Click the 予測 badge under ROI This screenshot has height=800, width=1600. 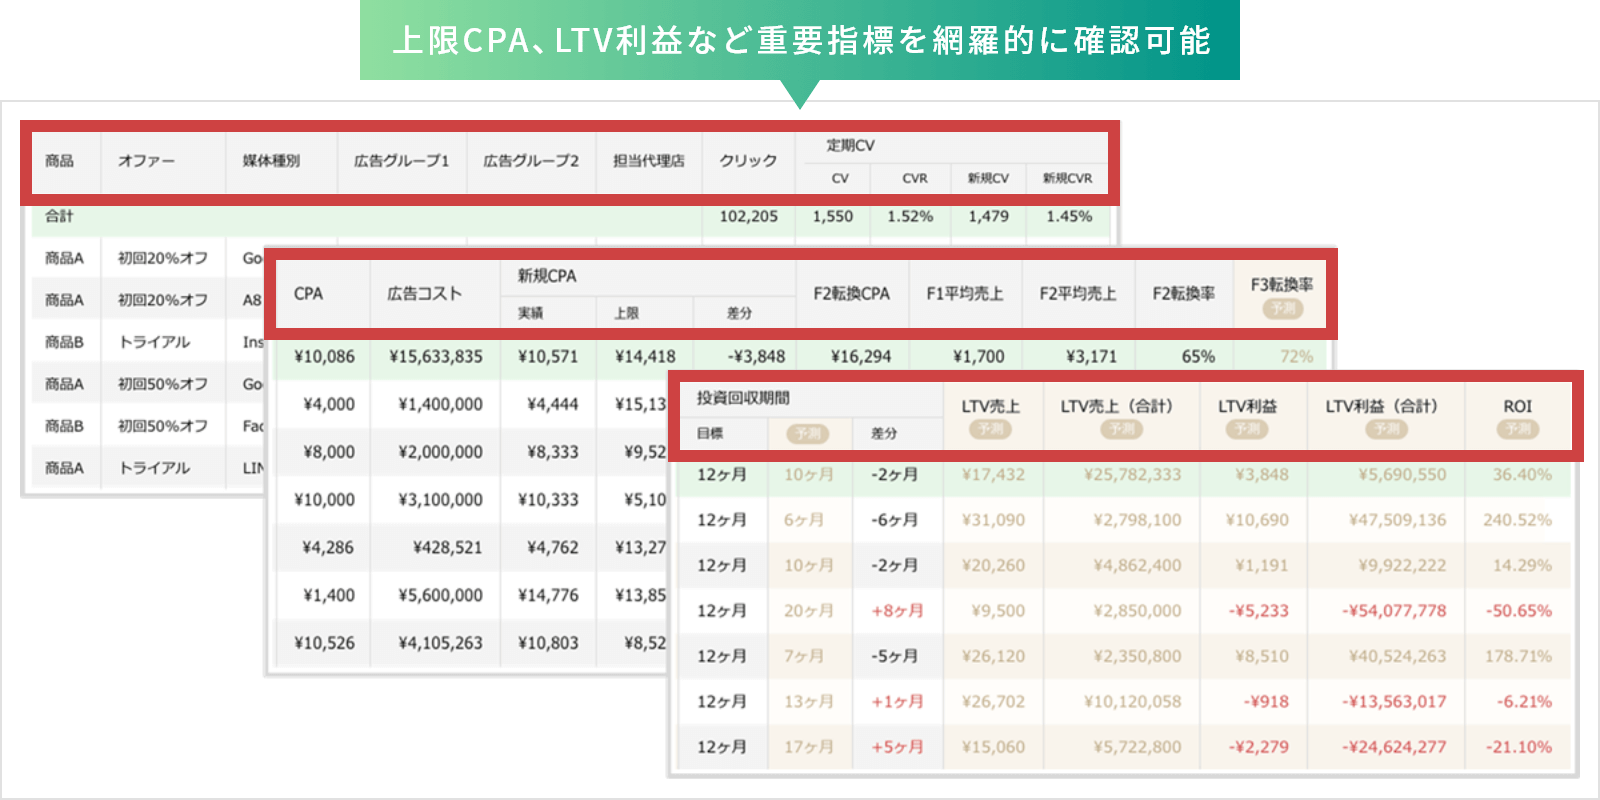tap(1518, 429)
